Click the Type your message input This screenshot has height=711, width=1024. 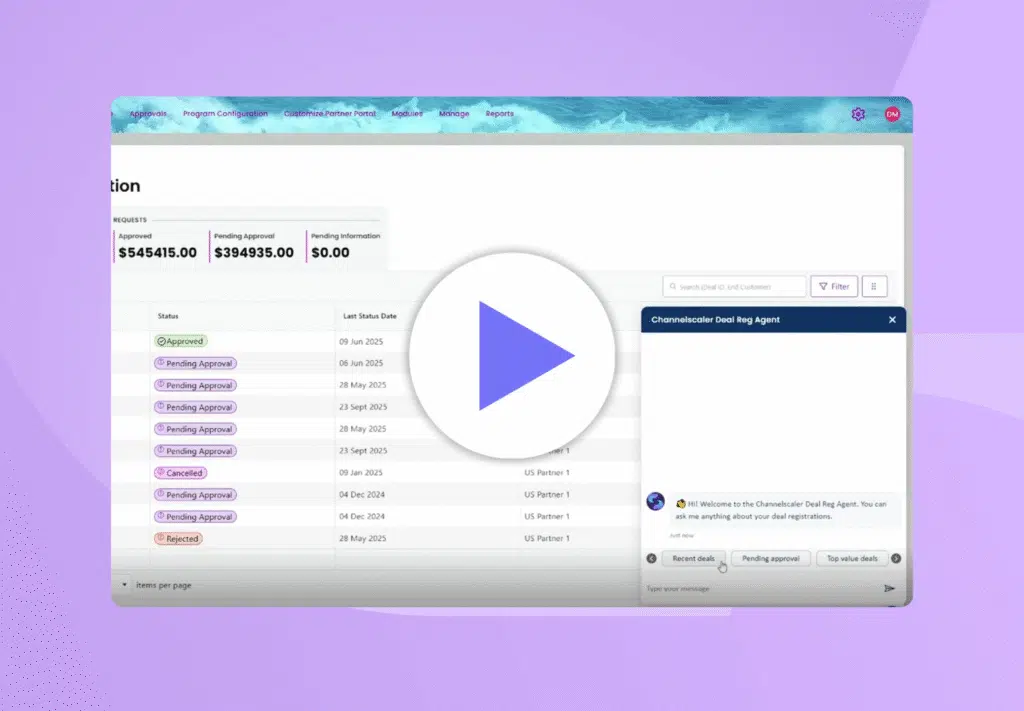click(x=761, y=588)
